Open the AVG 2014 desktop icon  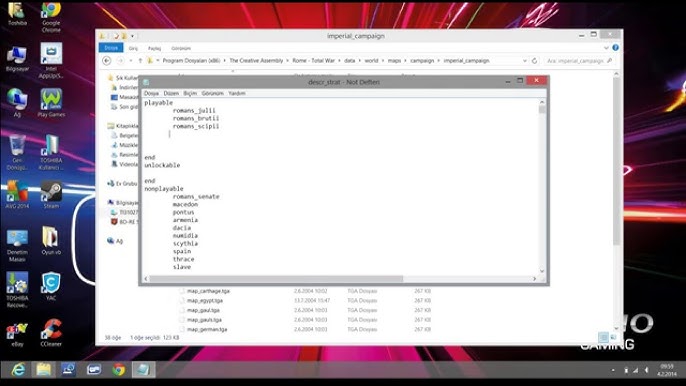coord(17,195)
